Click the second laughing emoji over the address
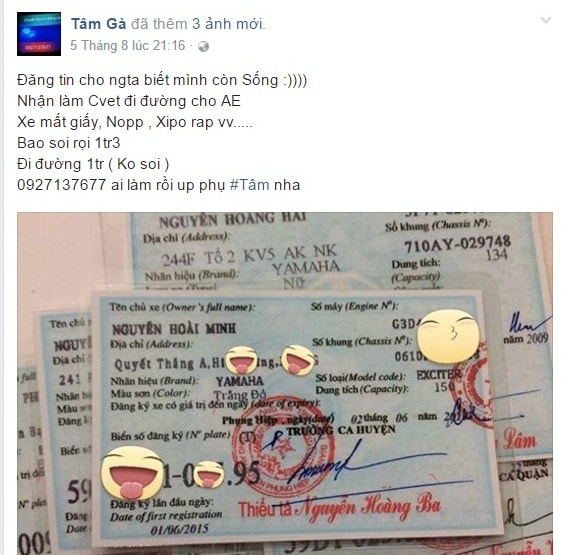The image size is (562, 555). (297, 360)
